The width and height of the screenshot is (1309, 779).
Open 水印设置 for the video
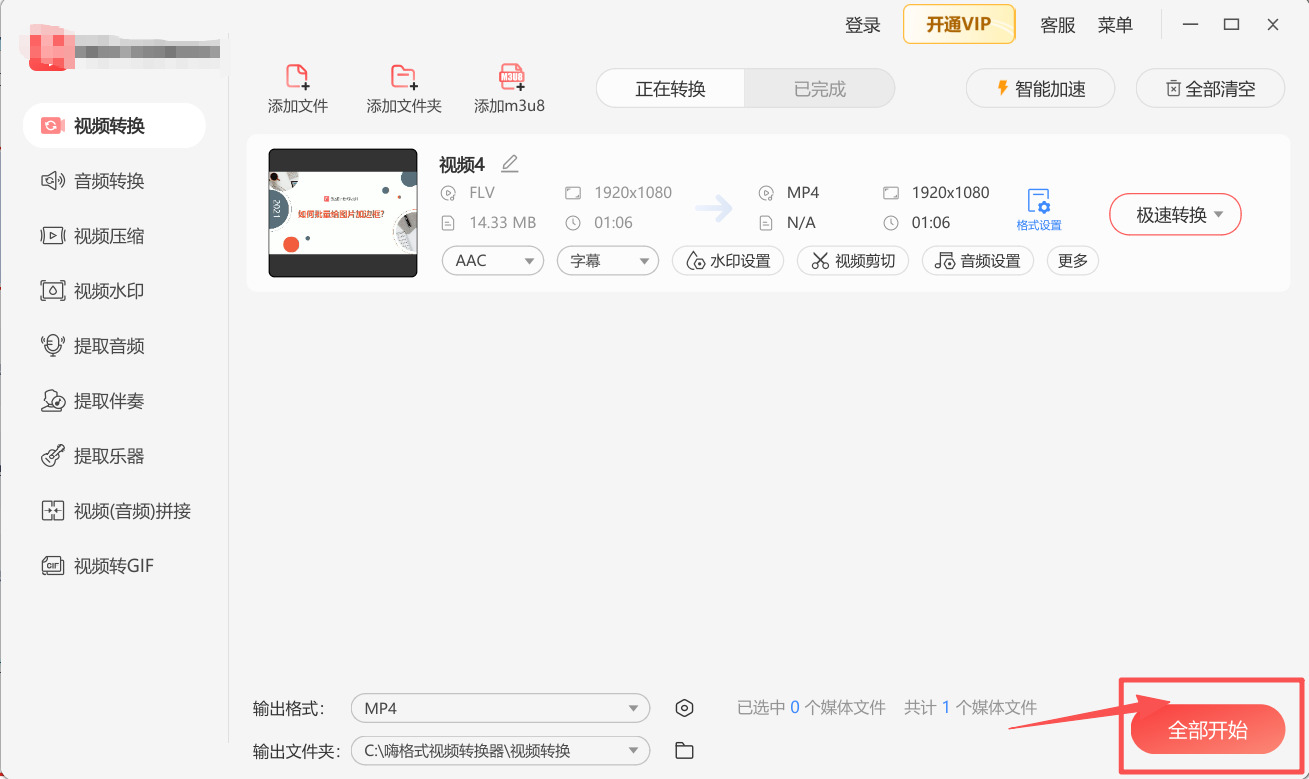(727, 261)
